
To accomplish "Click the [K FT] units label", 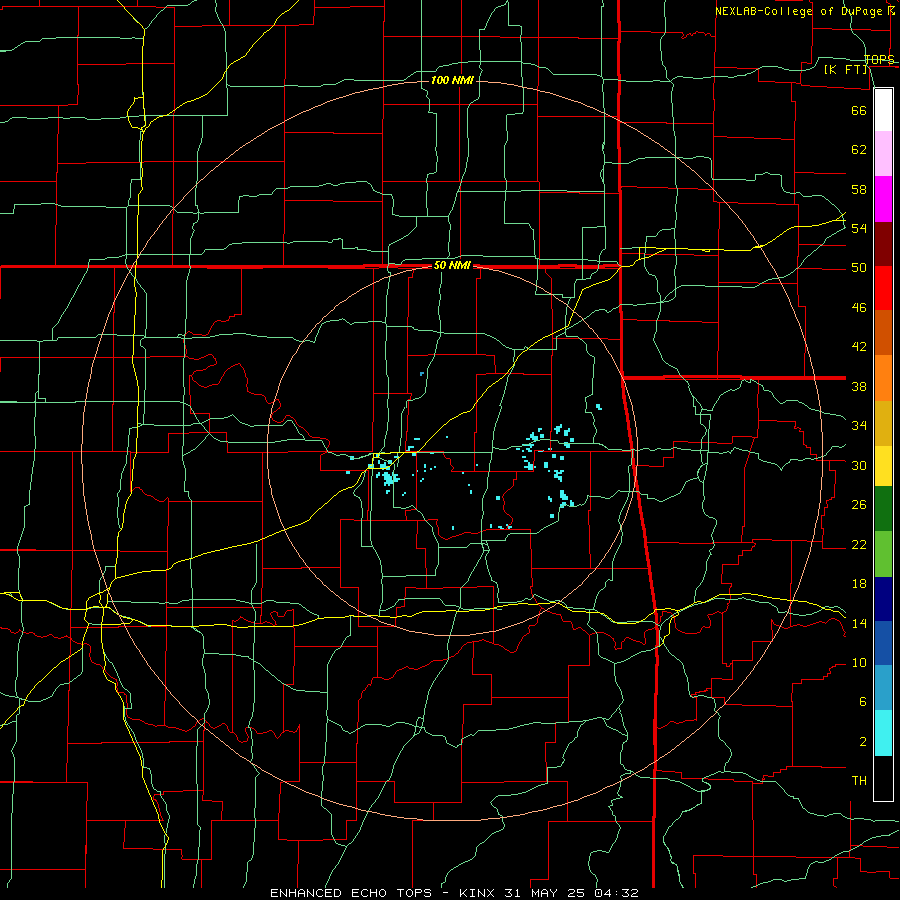I will (845, 70).
